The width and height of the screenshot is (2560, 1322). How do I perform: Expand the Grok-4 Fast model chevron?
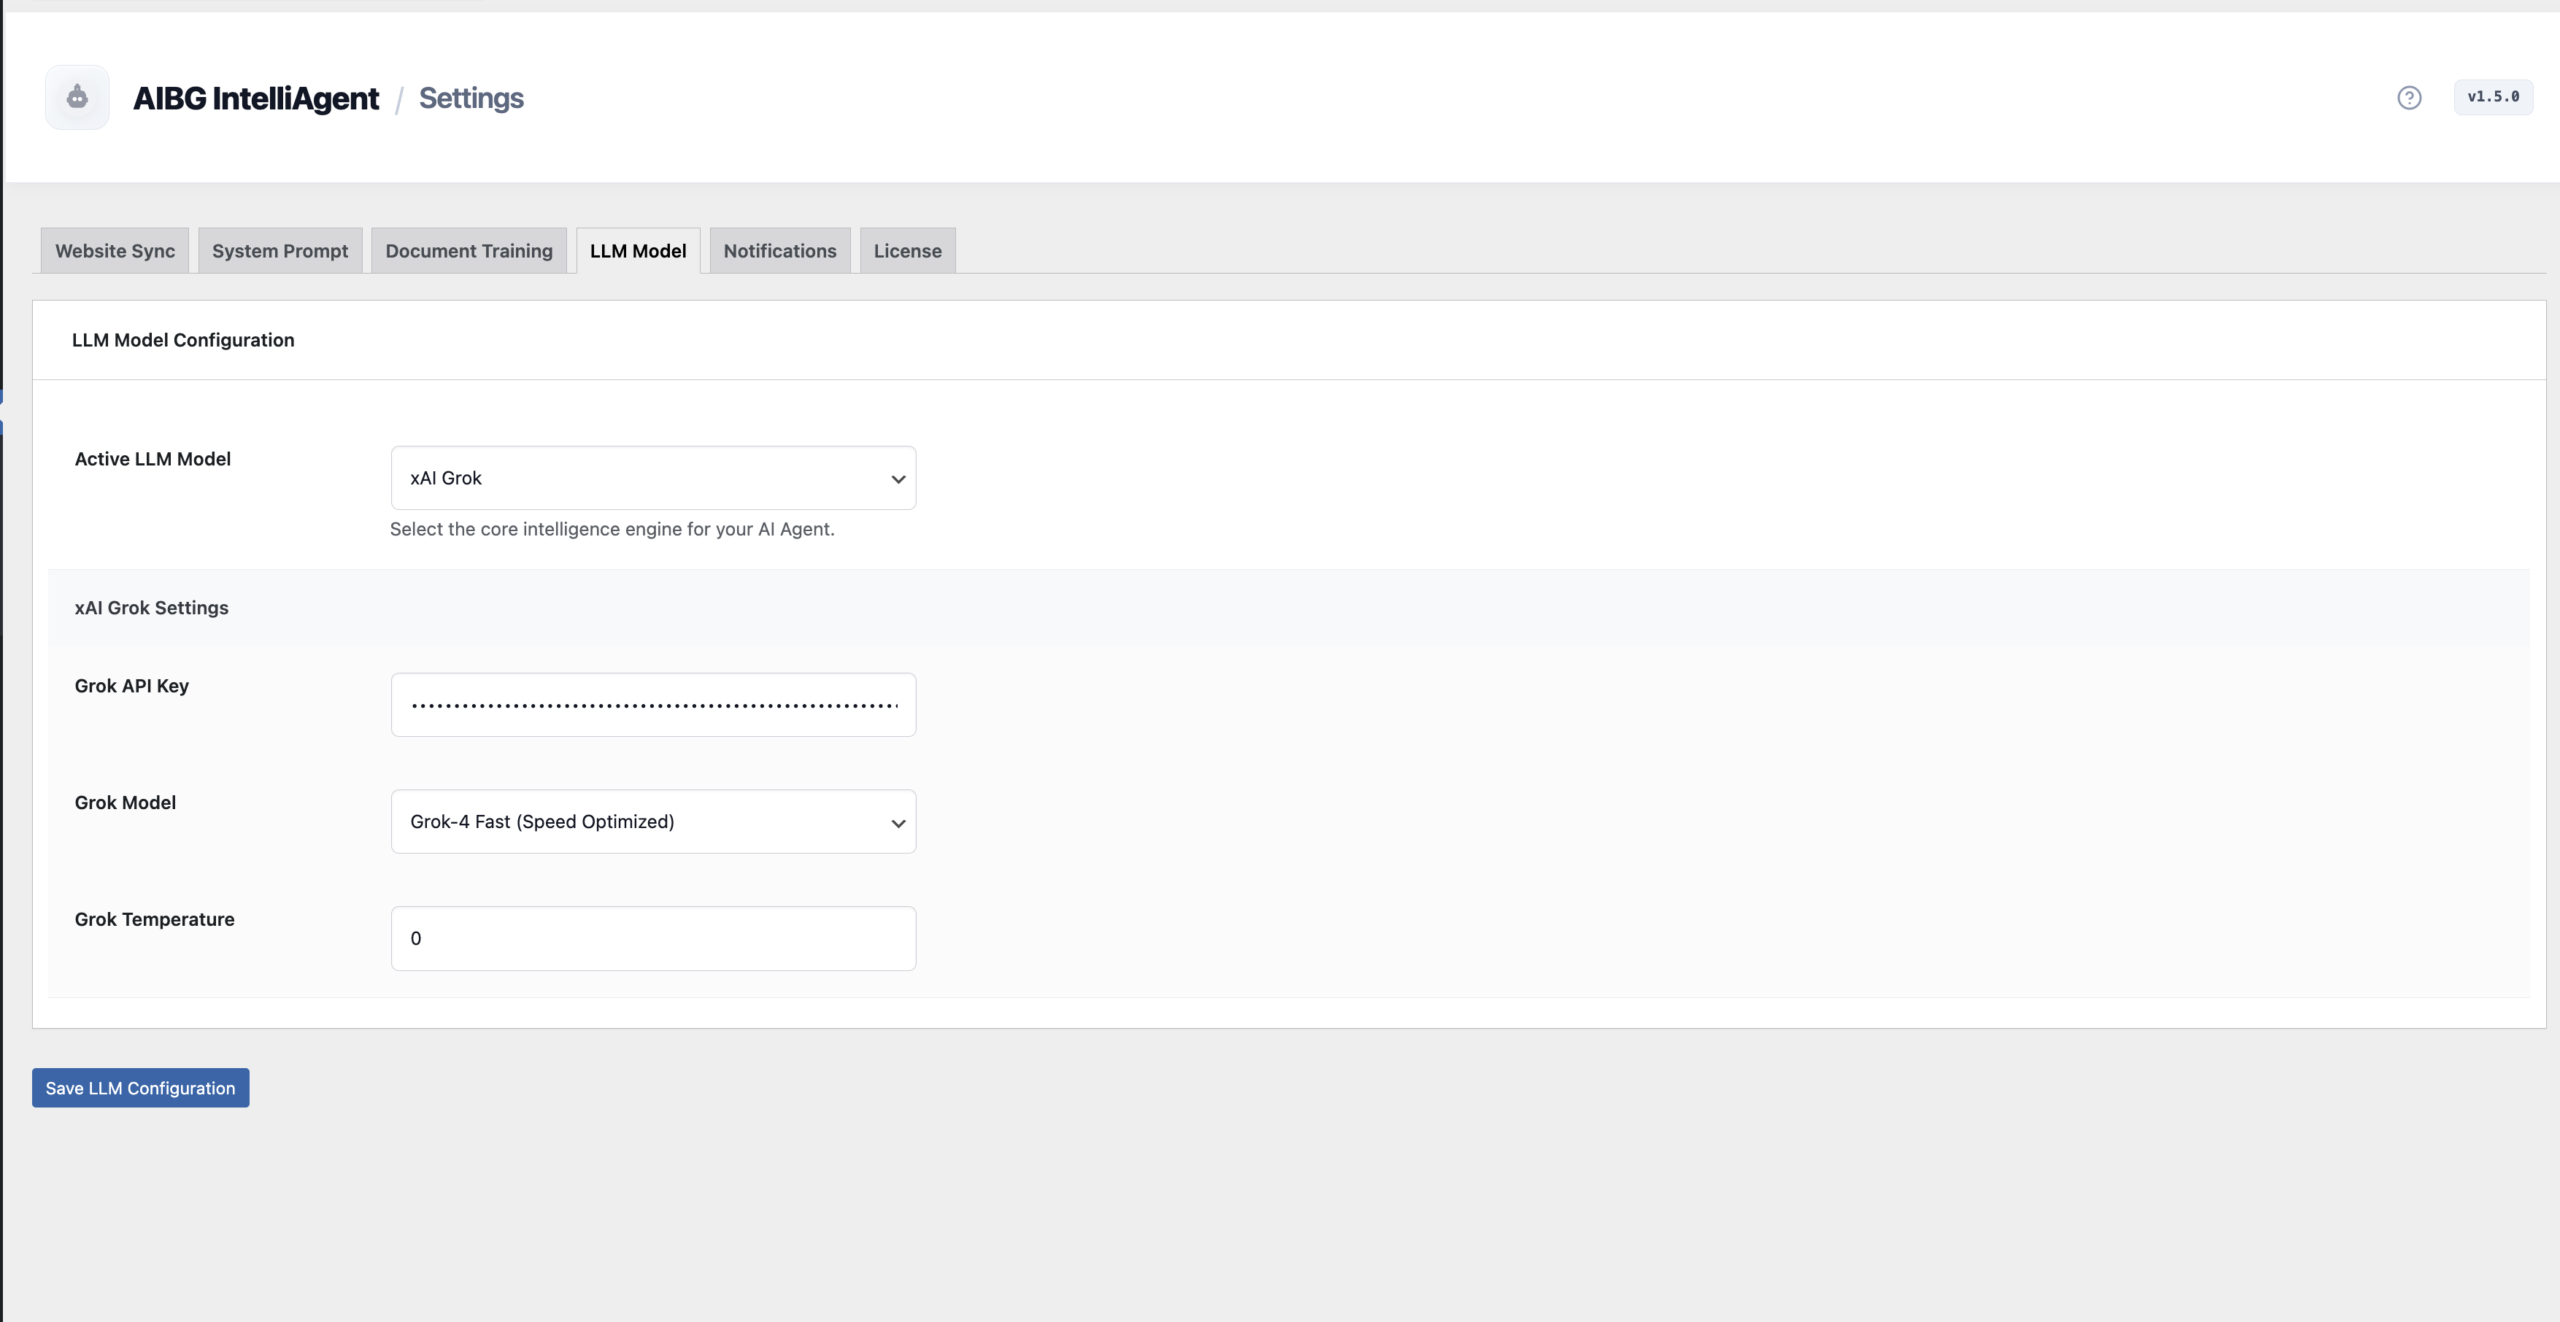[897, 822]
